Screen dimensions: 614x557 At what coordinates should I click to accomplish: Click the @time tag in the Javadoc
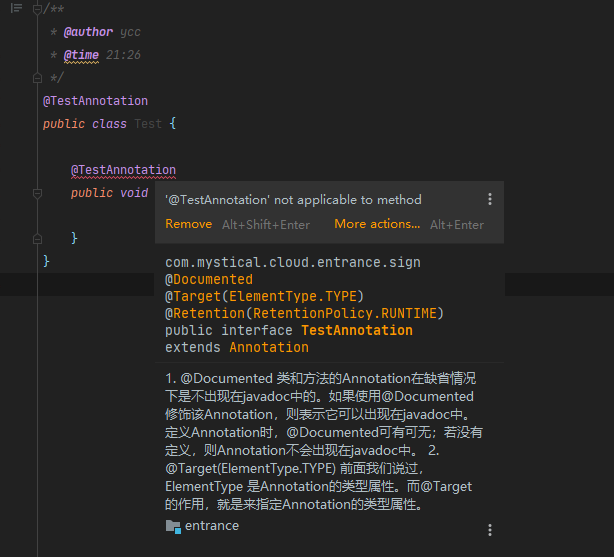coord(81,55)
